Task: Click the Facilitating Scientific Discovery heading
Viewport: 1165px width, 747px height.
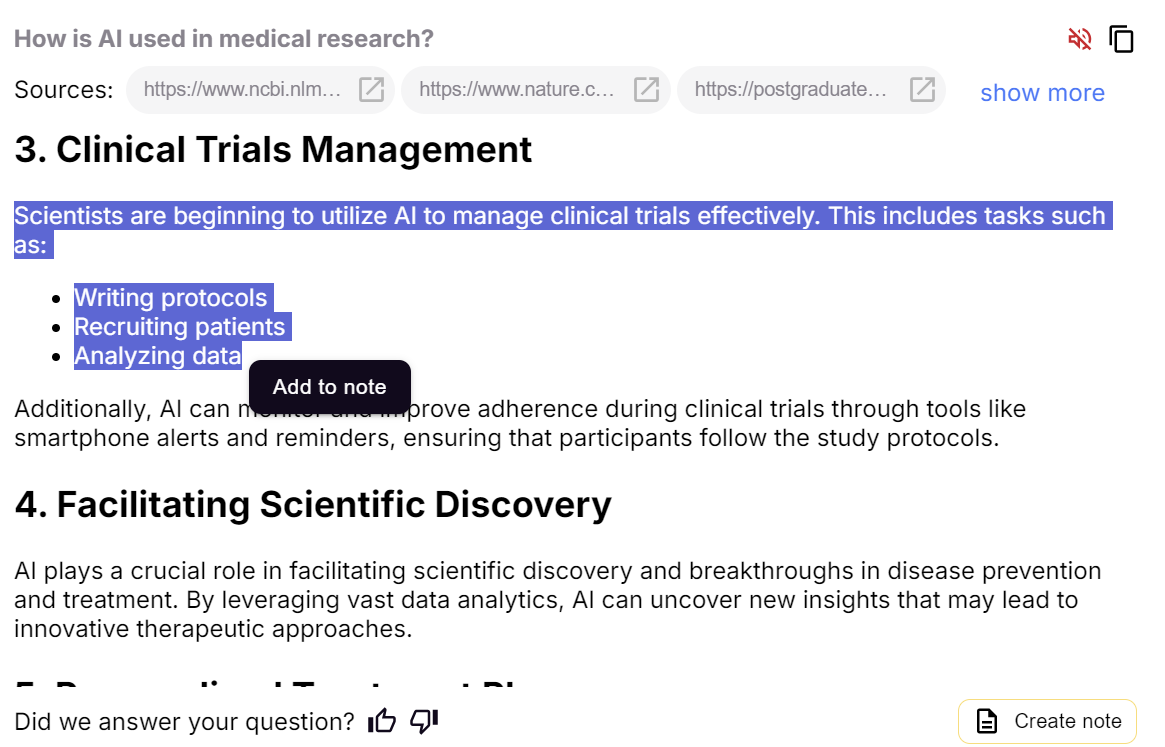Action: (313, 505)
